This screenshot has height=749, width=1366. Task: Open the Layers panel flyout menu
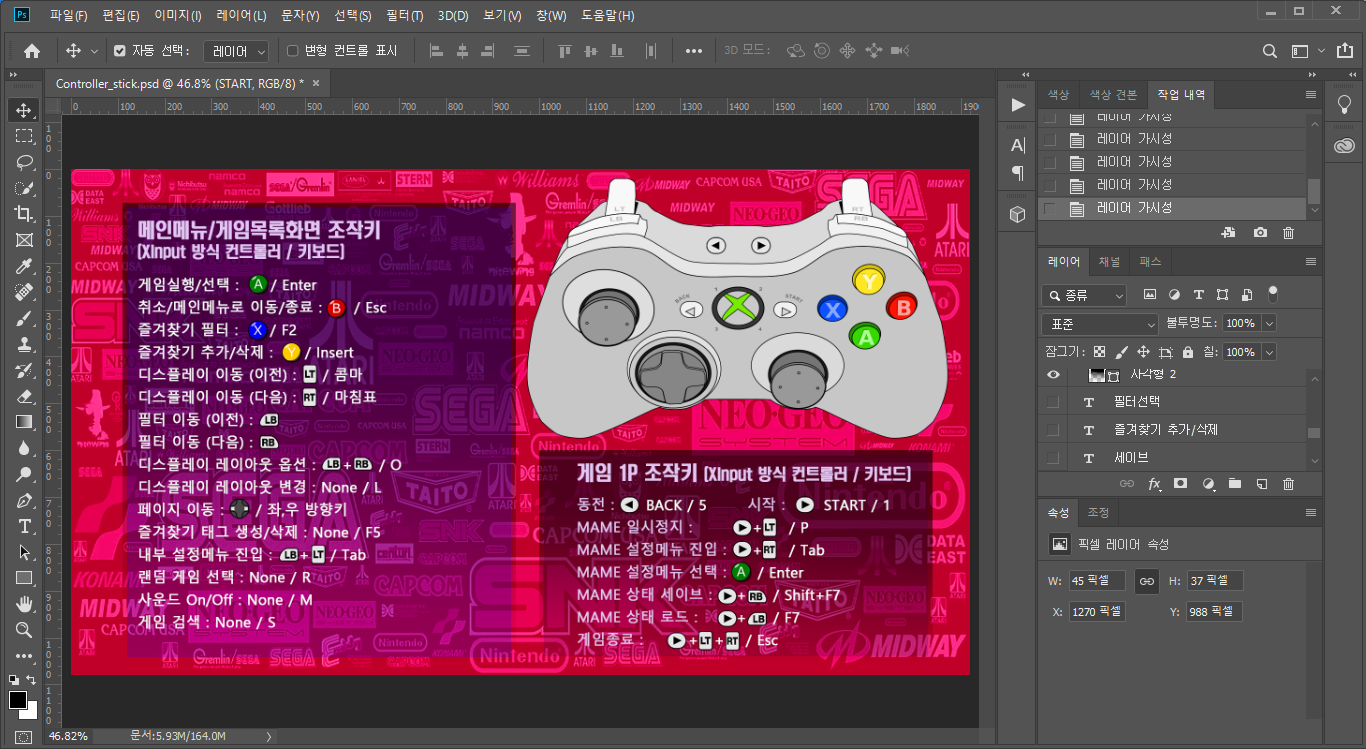tap(1311, 262)
